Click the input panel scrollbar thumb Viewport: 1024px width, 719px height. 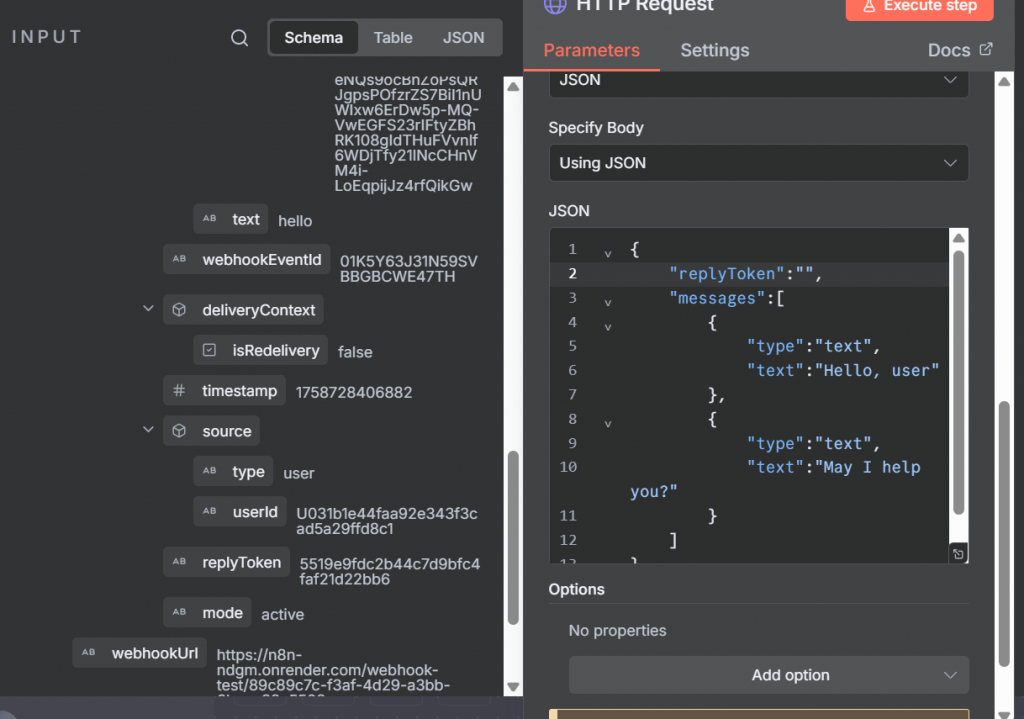pos(513,537)
